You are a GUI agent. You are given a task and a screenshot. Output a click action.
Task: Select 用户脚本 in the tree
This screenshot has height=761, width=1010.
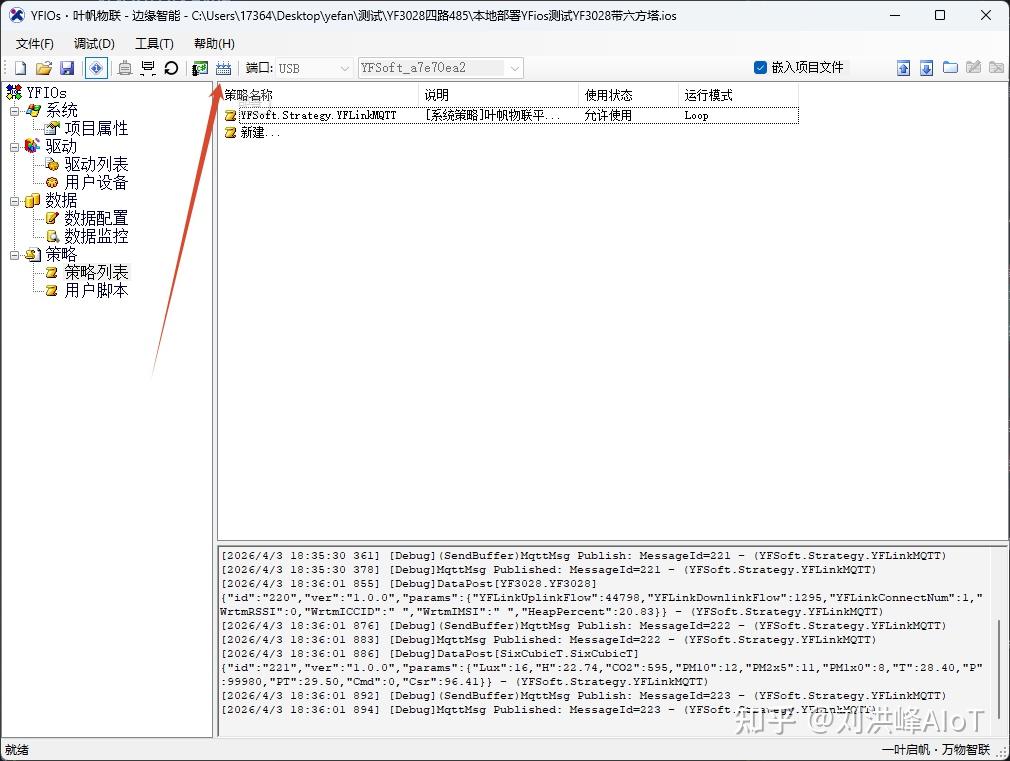[x=96, y=291]
